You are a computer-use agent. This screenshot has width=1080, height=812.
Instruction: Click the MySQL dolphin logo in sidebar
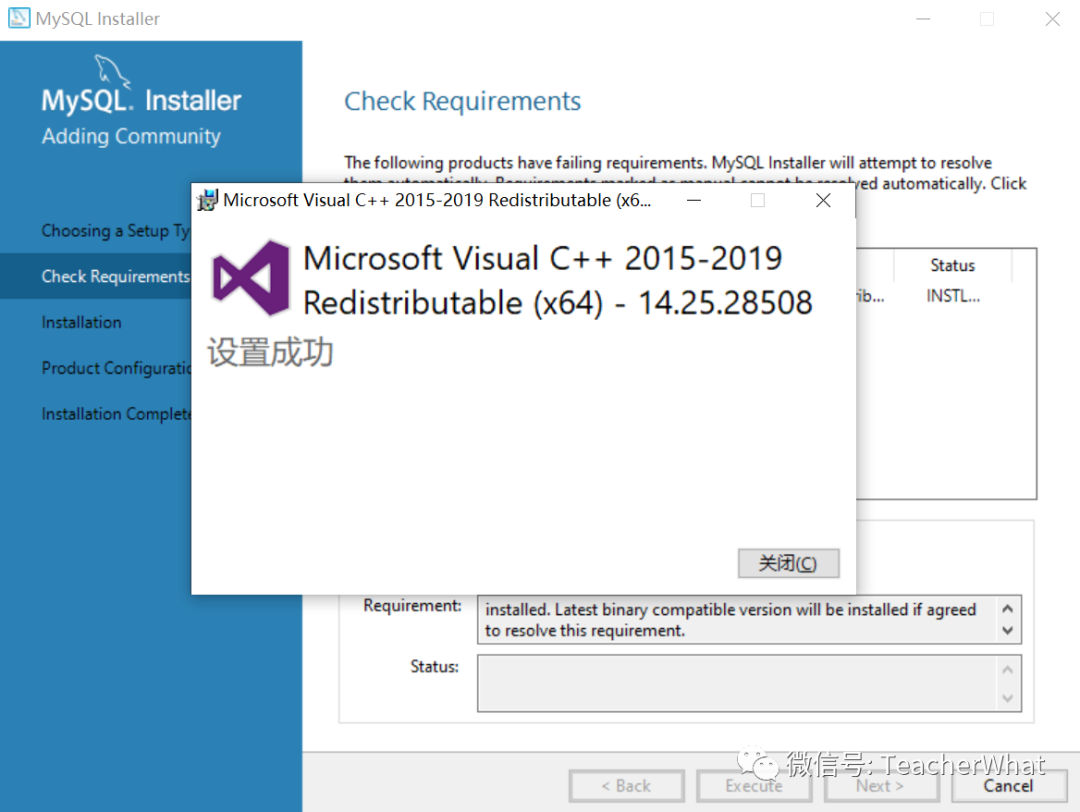pos(112,71)
